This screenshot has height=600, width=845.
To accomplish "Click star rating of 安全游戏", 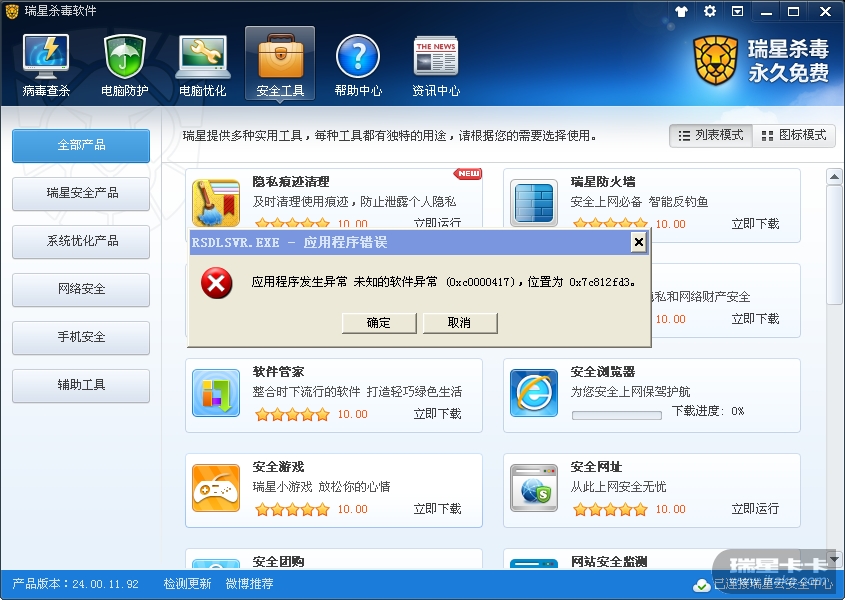I will coord(292,509).
